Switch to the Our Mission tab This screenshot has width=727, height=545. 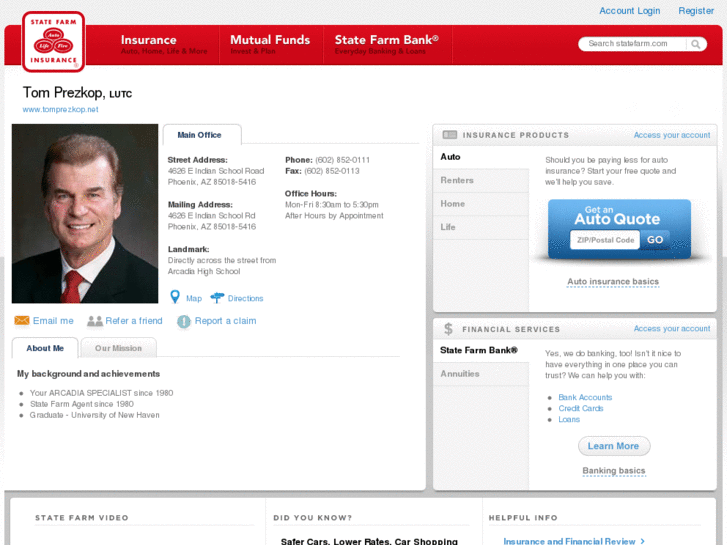coord(118,348)
